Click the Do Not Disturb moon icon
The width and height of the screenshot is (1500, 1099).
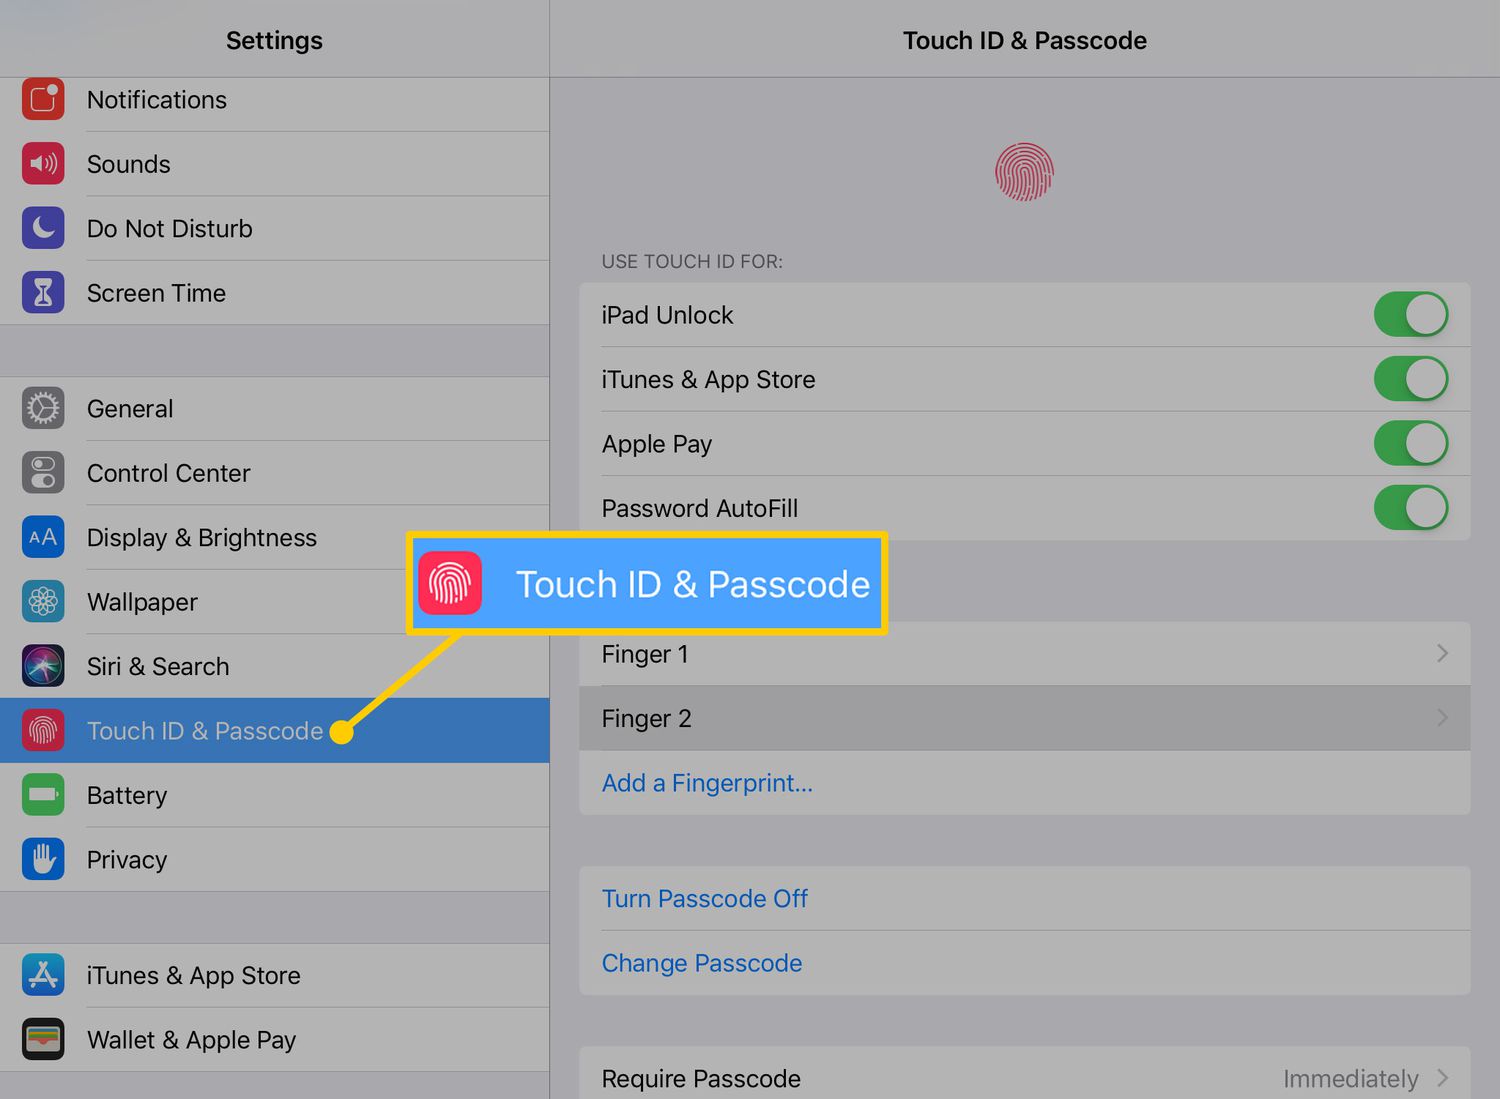(43, 227)
